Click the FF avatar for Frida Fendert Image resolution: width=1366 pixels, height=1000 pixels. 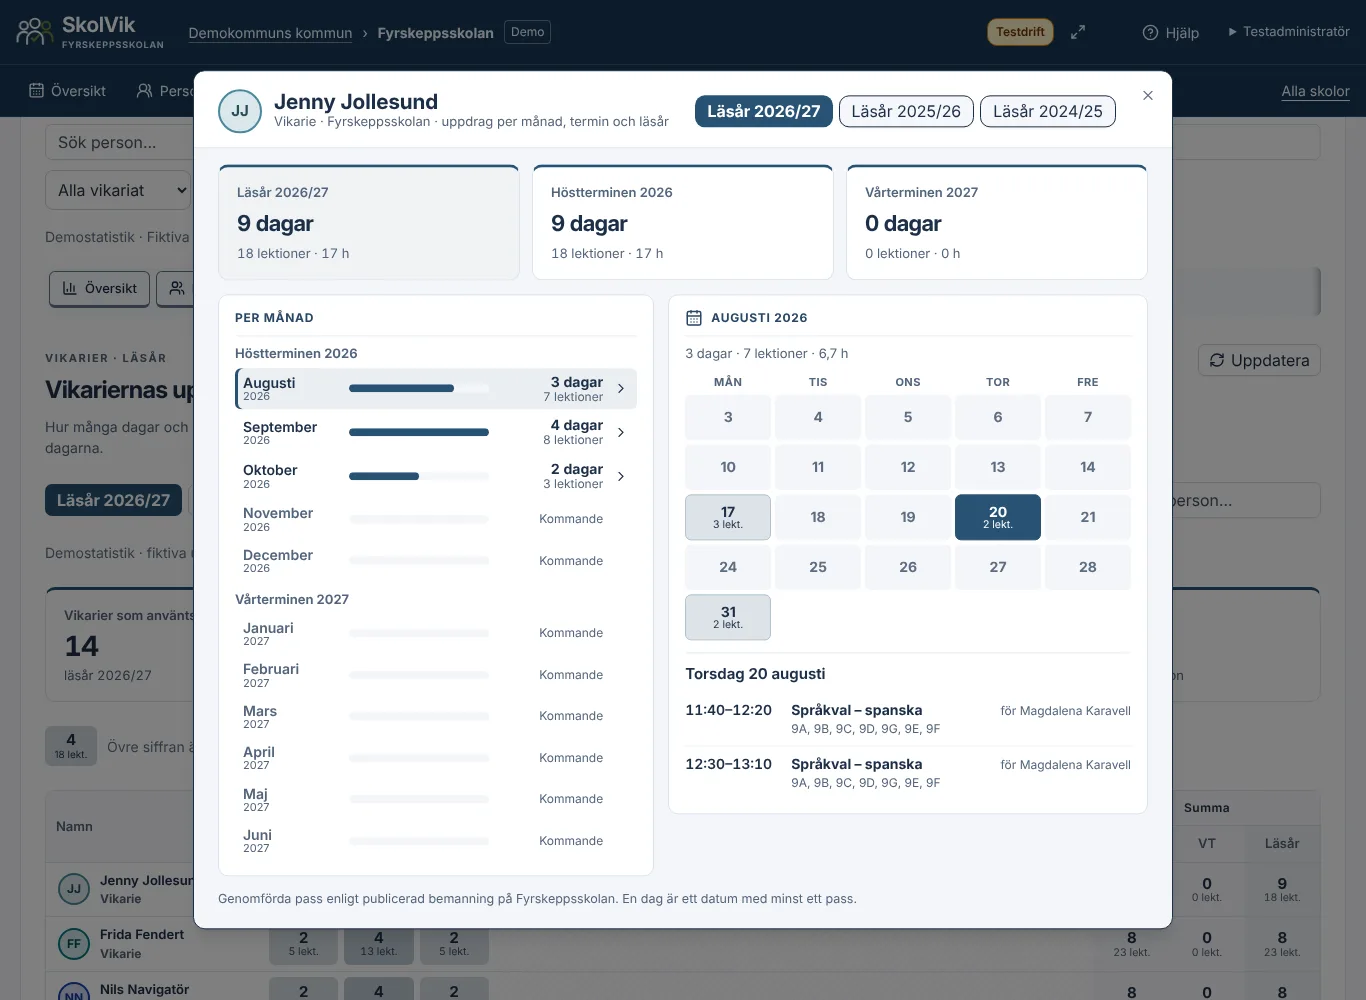pos(74,943)
